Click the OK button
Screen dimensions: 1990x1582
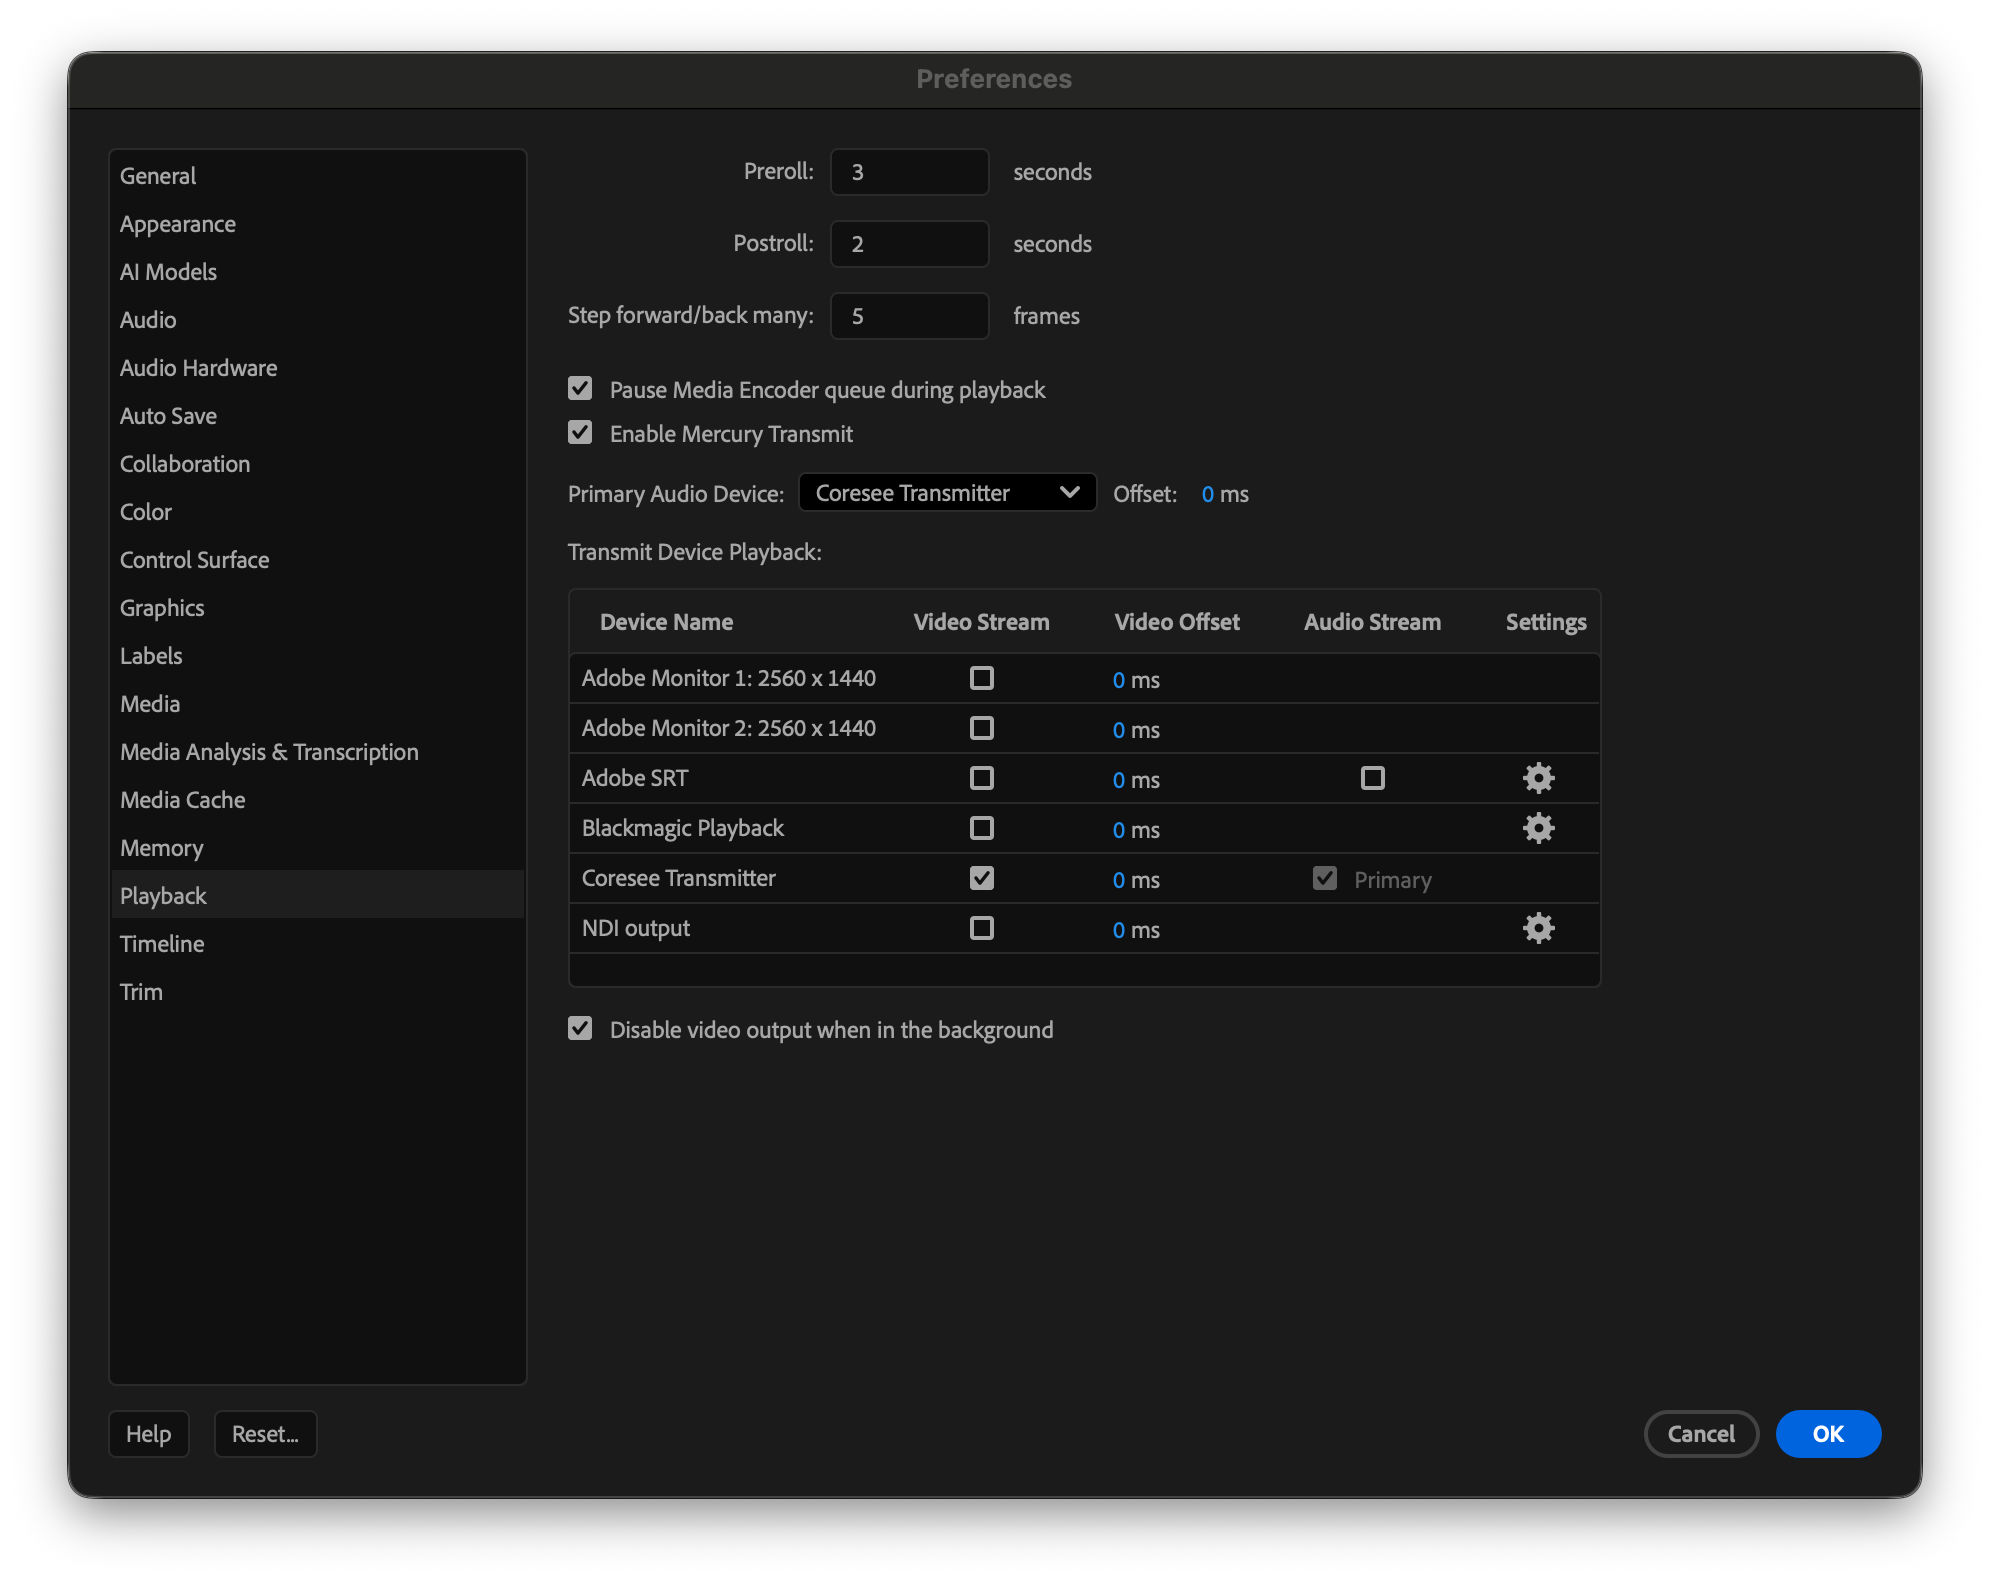click(x=1827, y=1434)
